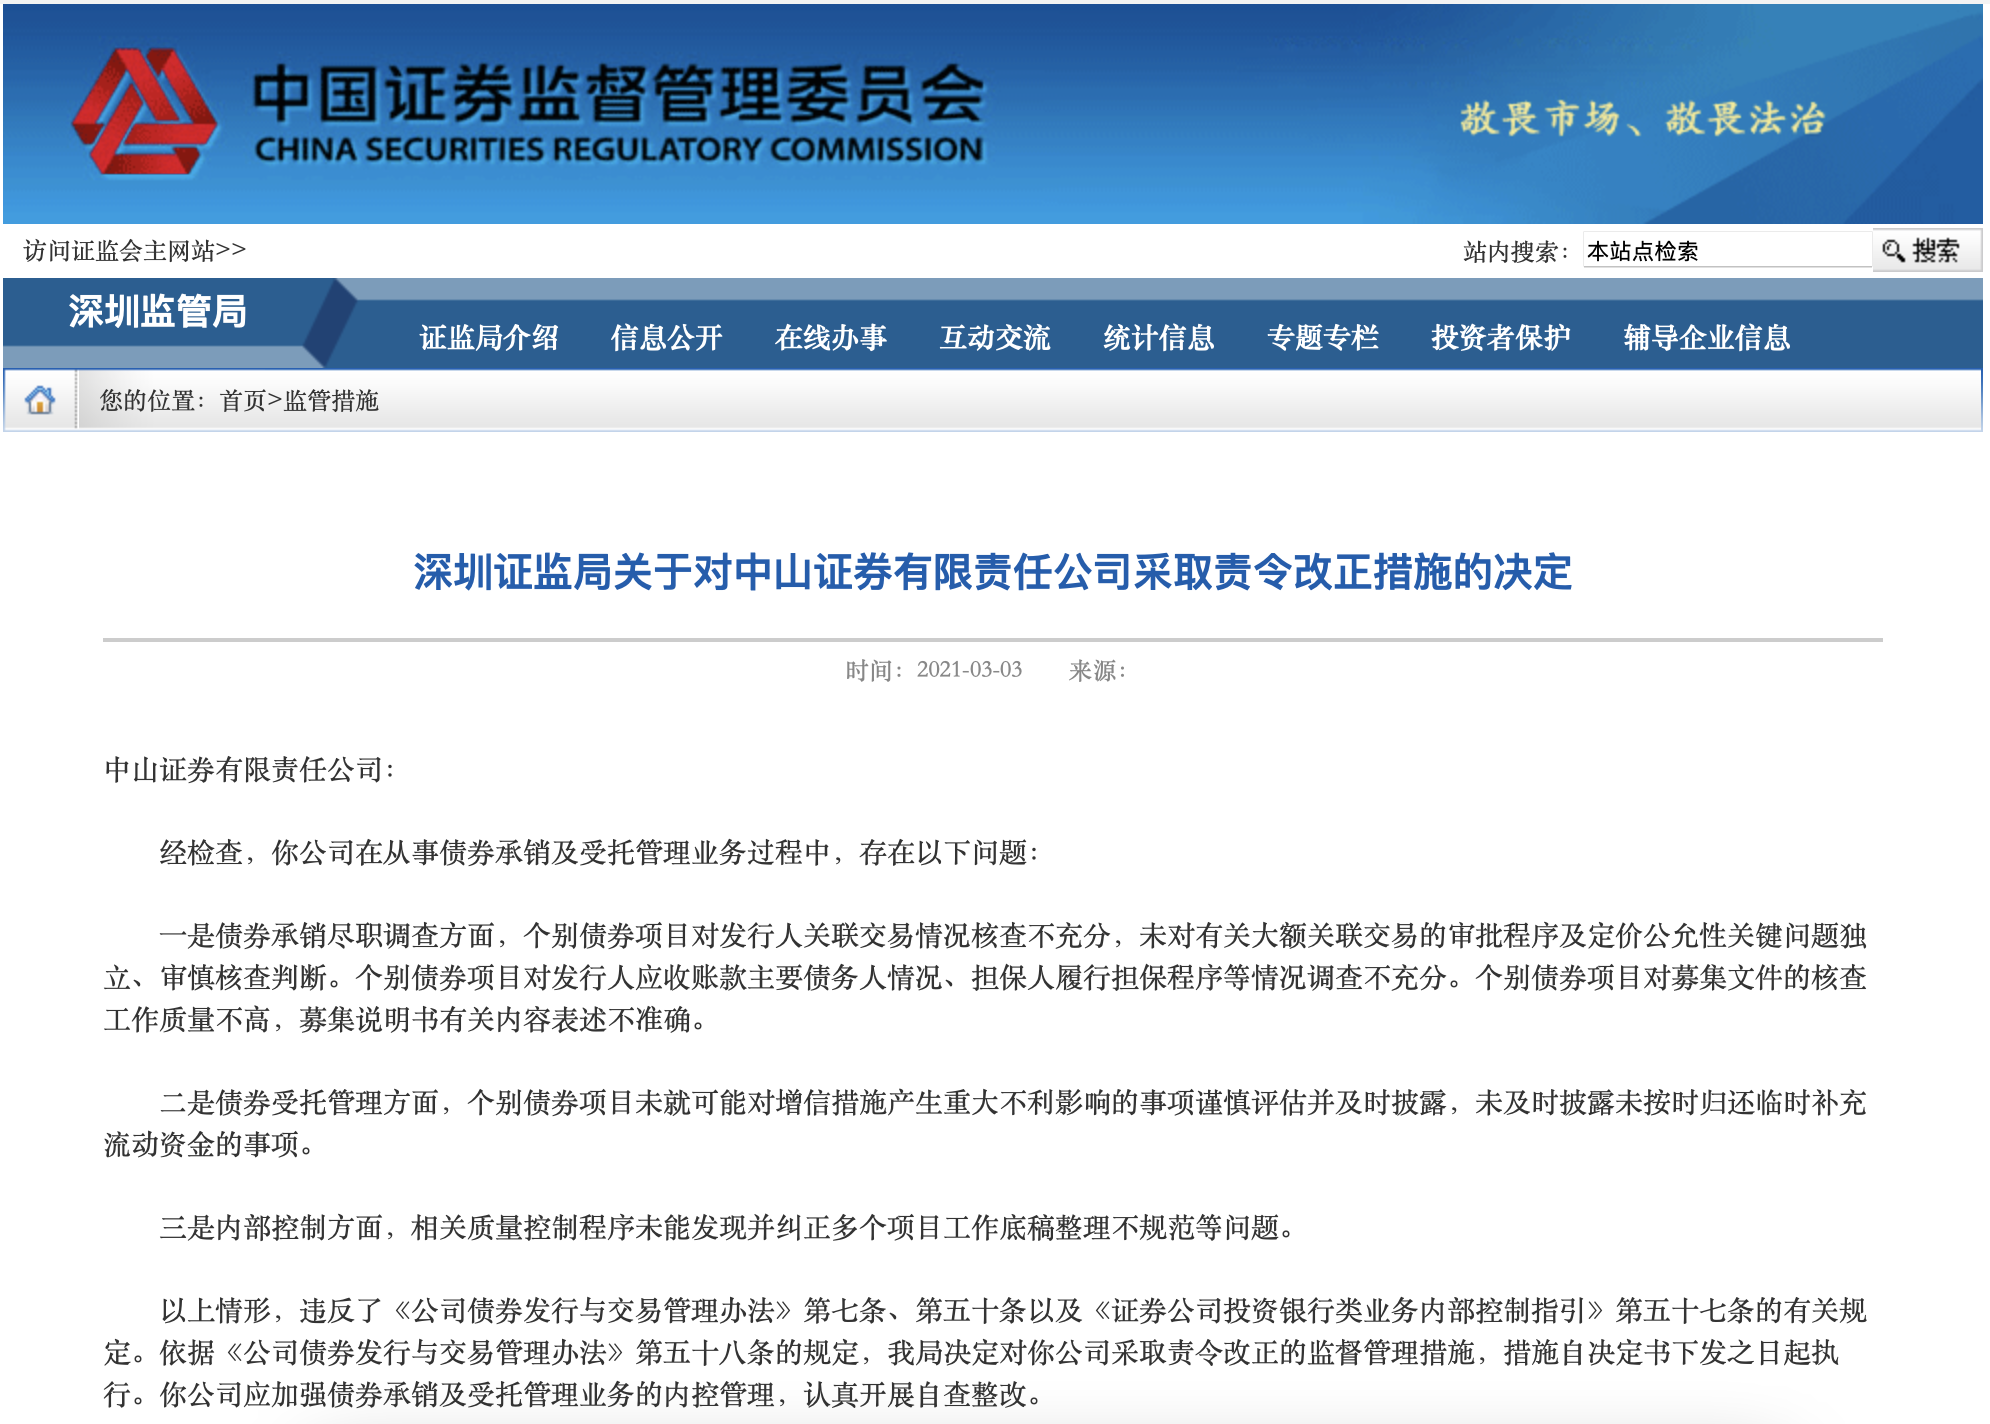Click the article title about 中山证券
1990x1424 pixels.
[x=993, y=572]
